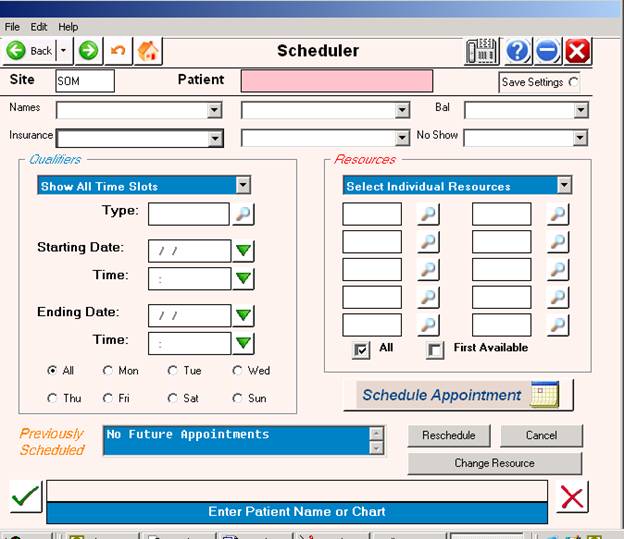Click the Reschedule button
The width and height of the screenshot is (624, 539).
tap(448, 435)
